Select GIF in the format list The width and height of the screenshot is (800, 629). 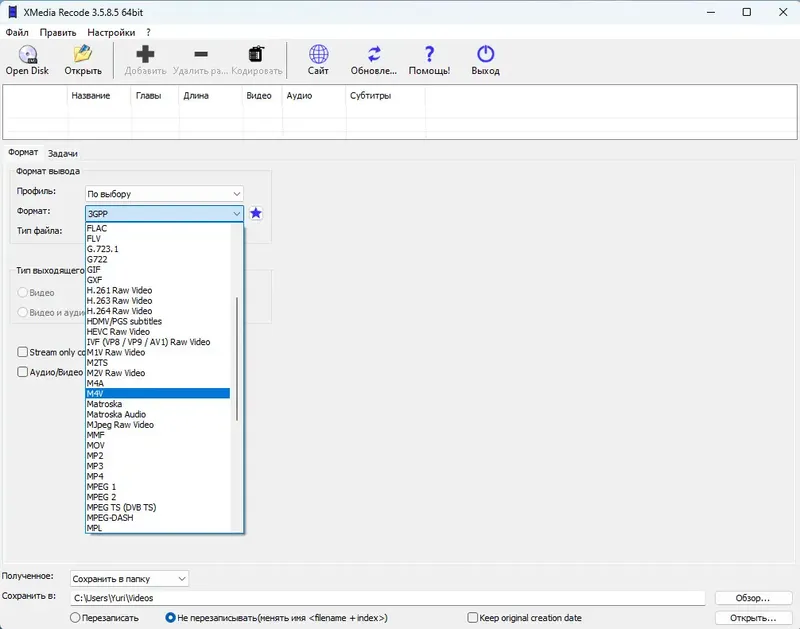[158, 269]
